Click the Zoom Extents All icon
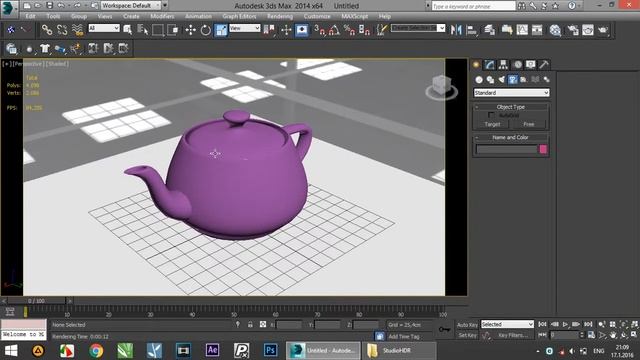This screenshot has height=360, width=640. pyautogui.click(x=634, y=324)
